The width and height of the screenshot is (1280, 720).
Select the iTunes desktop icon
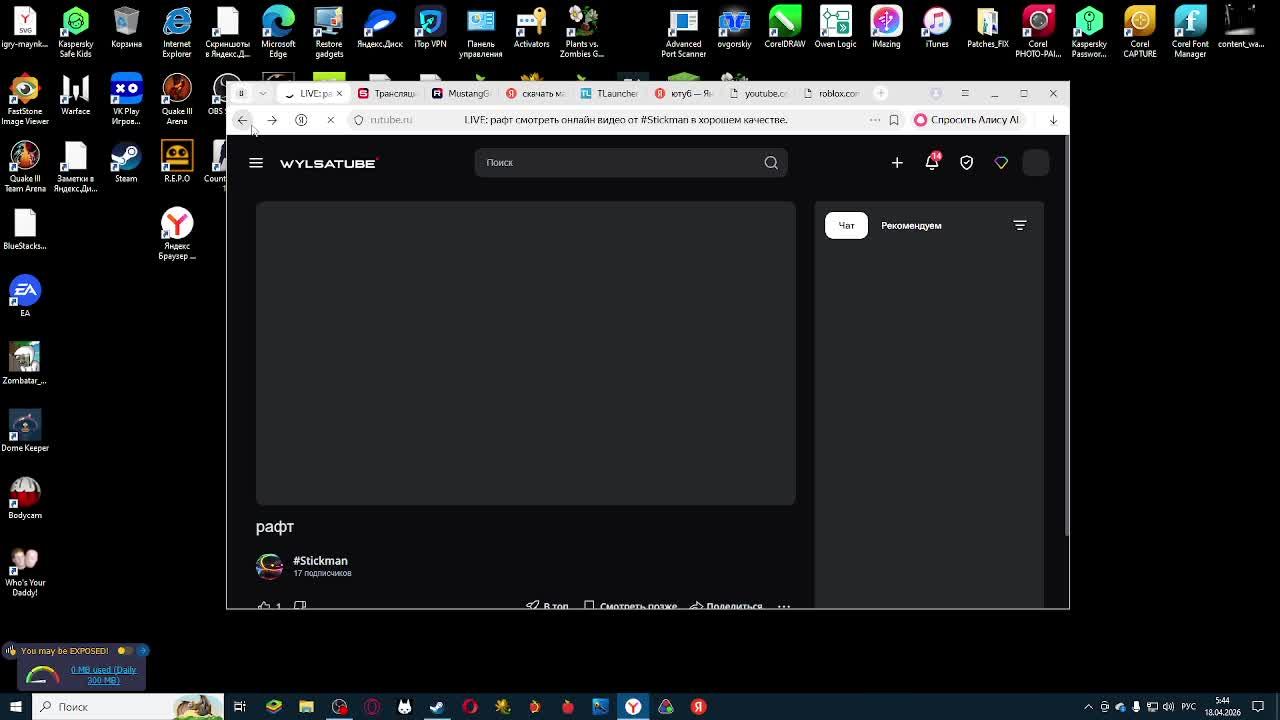point(937,28)
